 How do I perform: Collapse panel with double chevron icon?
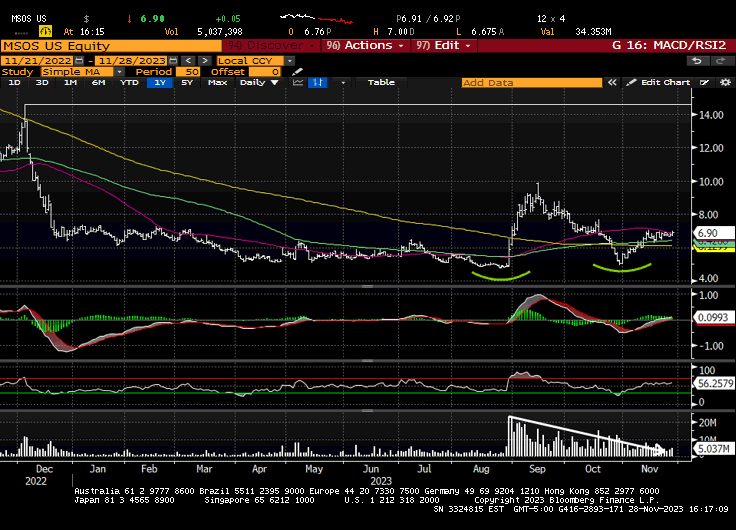click(x=612, y=83)
